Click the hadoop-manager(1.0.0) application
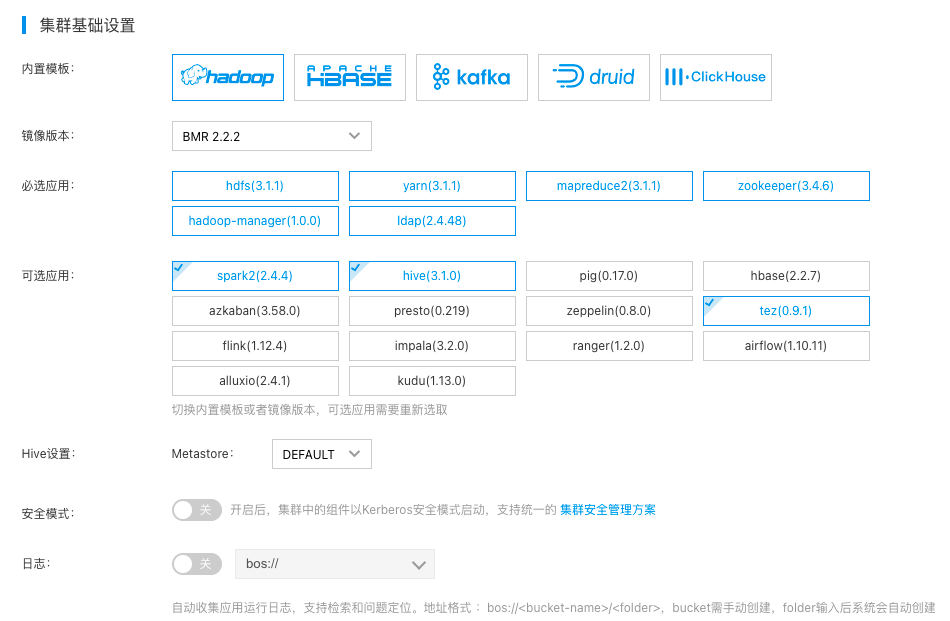Image resolution: width=950 pixels, height=621 pixels. (255, 221)
